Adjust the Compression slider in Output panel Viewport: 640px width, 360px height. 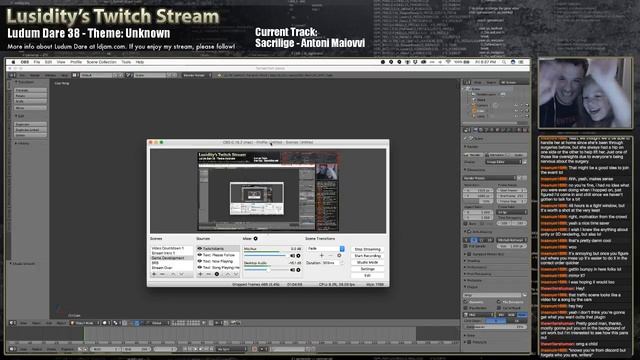point(496,327)
